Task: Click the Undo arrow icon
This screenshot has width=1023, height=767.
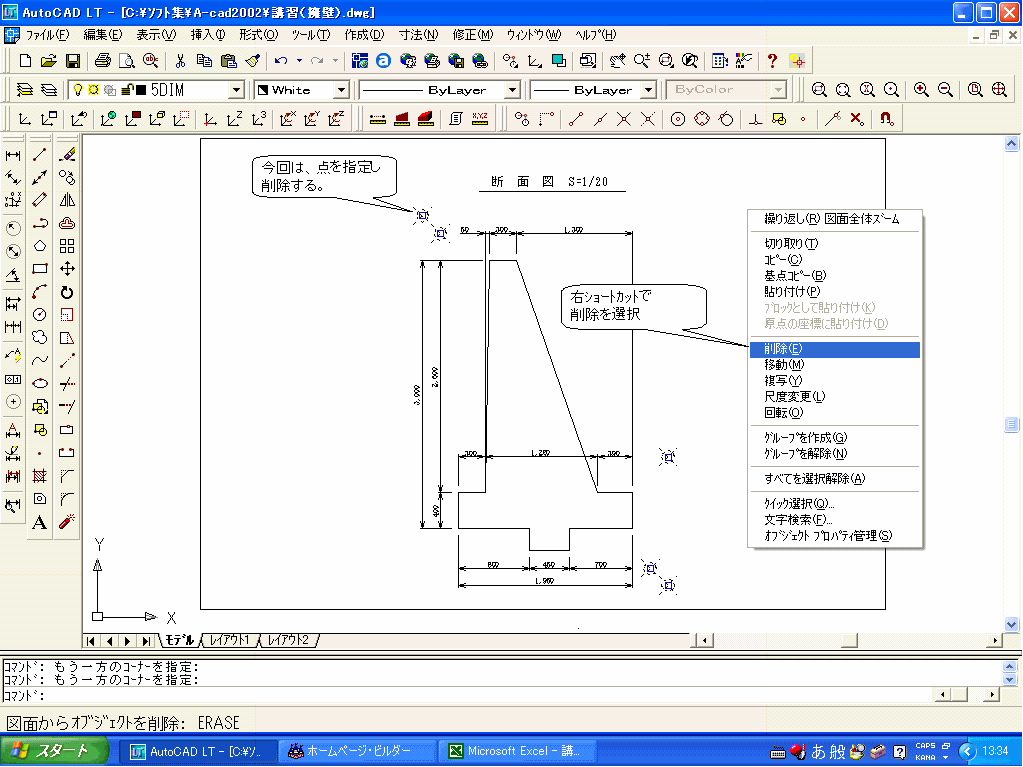Action: (x=281, y=61)
